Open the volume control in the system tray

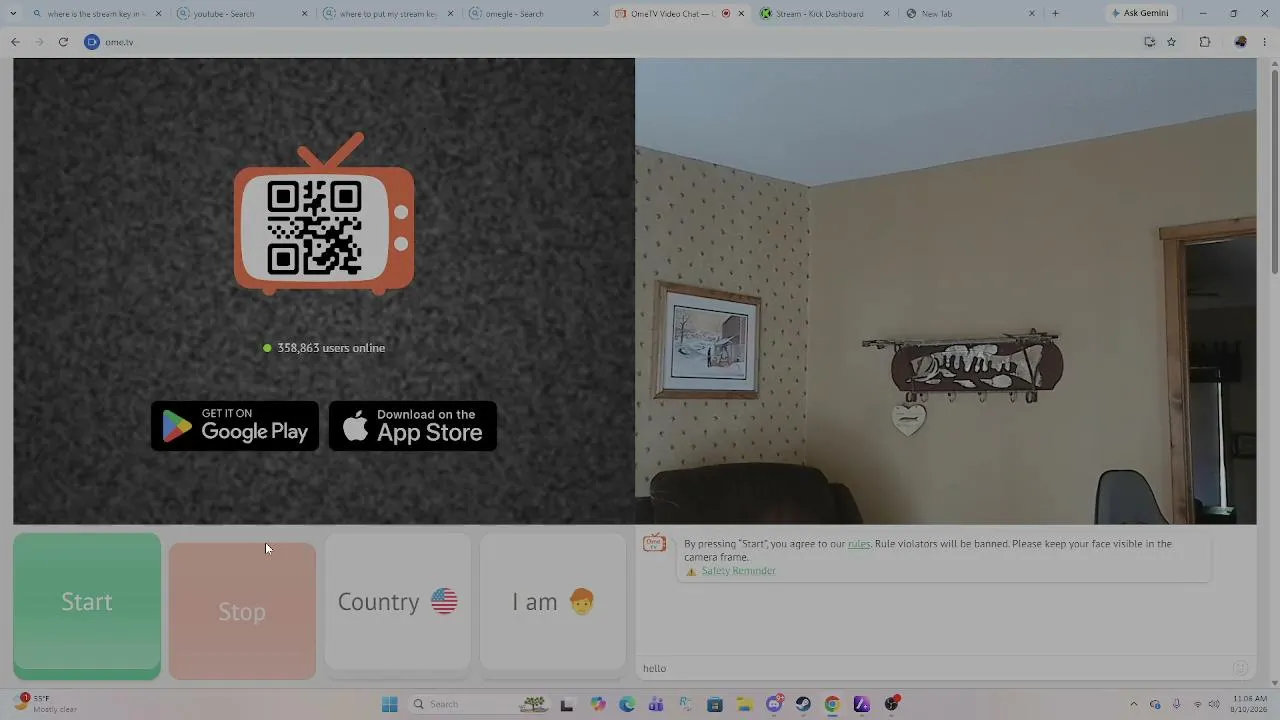click(1214, 704)
